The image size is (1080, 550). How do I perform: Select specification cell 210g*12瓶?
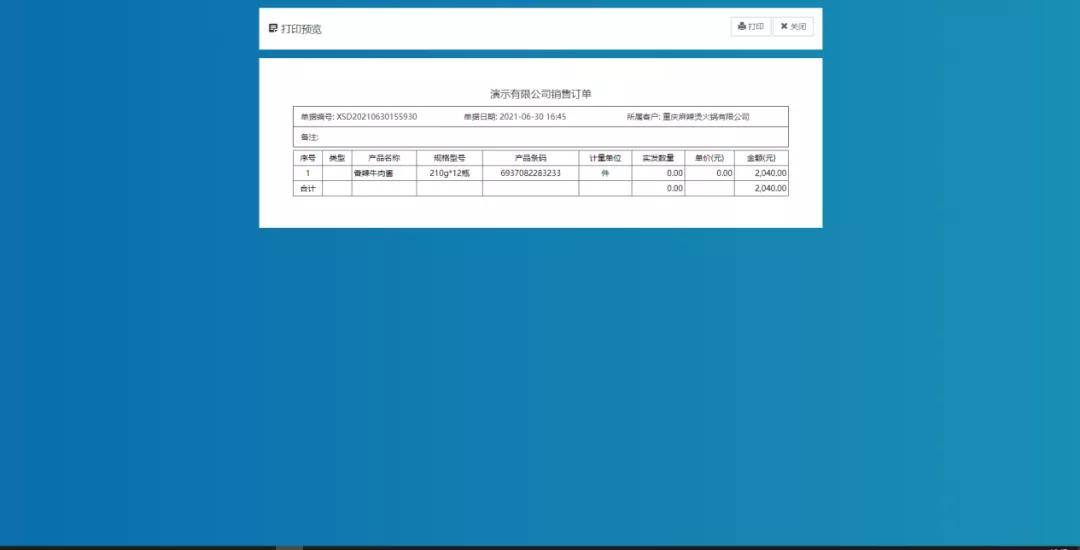449,173
